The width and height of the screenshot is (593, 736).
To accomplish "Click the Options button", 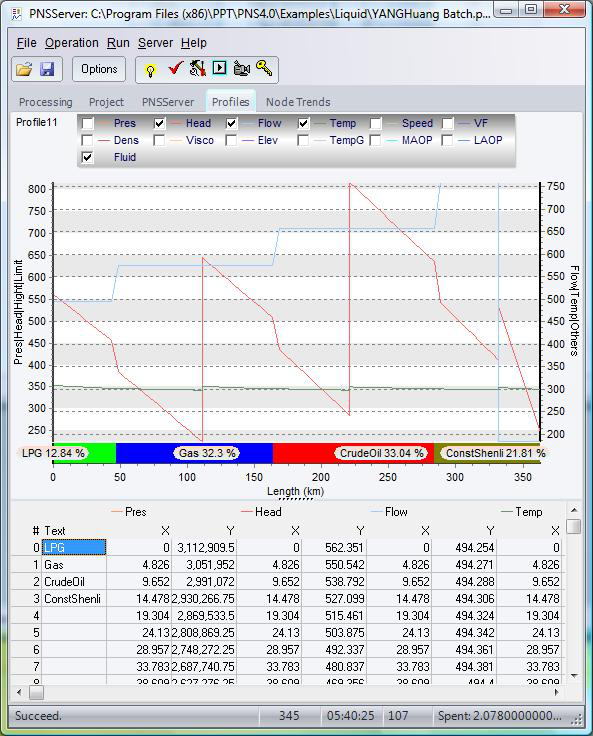I will pyautogui.click(x=99, y=69).
